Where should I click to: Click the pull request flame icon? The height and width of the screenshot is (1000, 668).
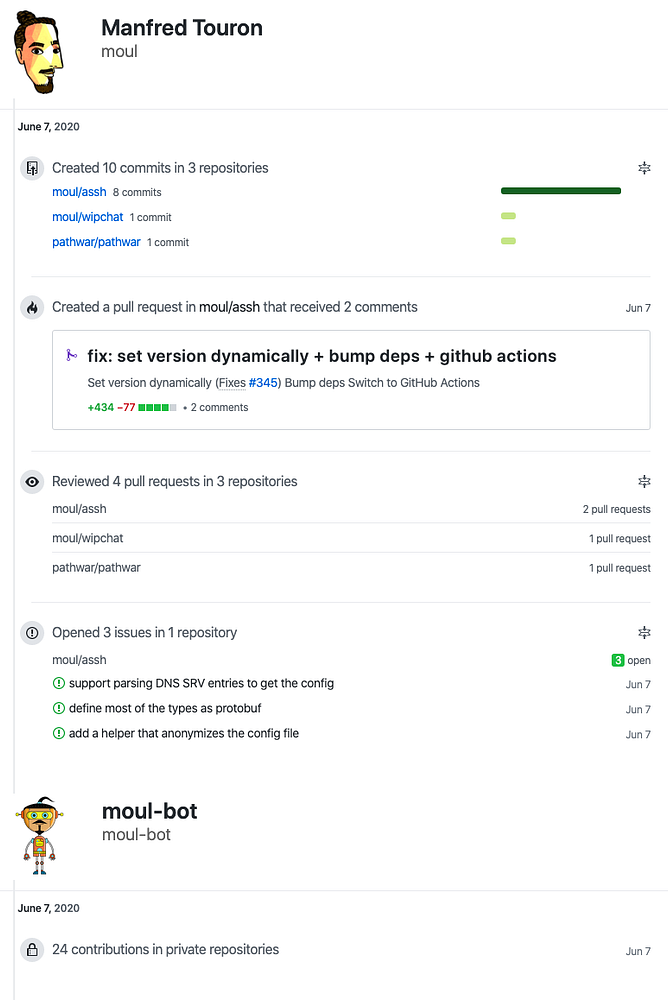32,307
